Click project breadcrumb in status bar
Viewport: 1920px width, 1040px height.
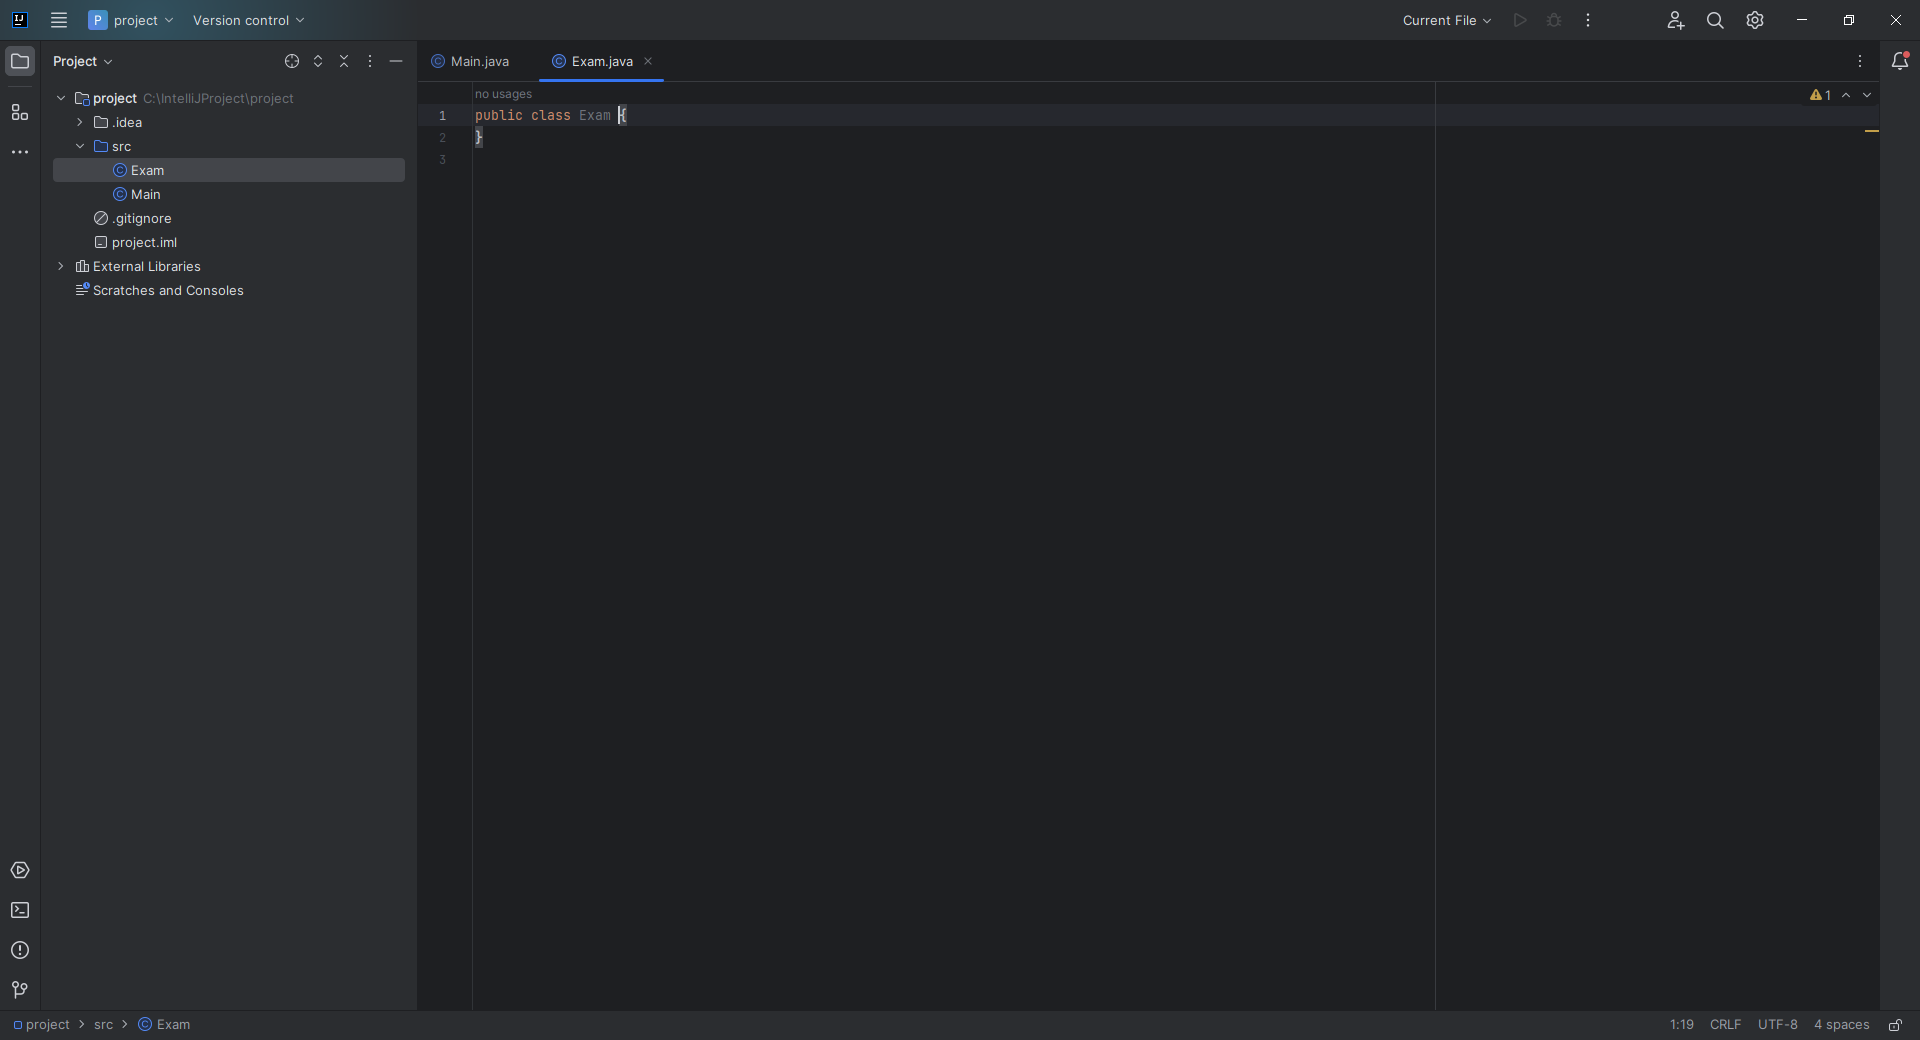coord(41,1025)
